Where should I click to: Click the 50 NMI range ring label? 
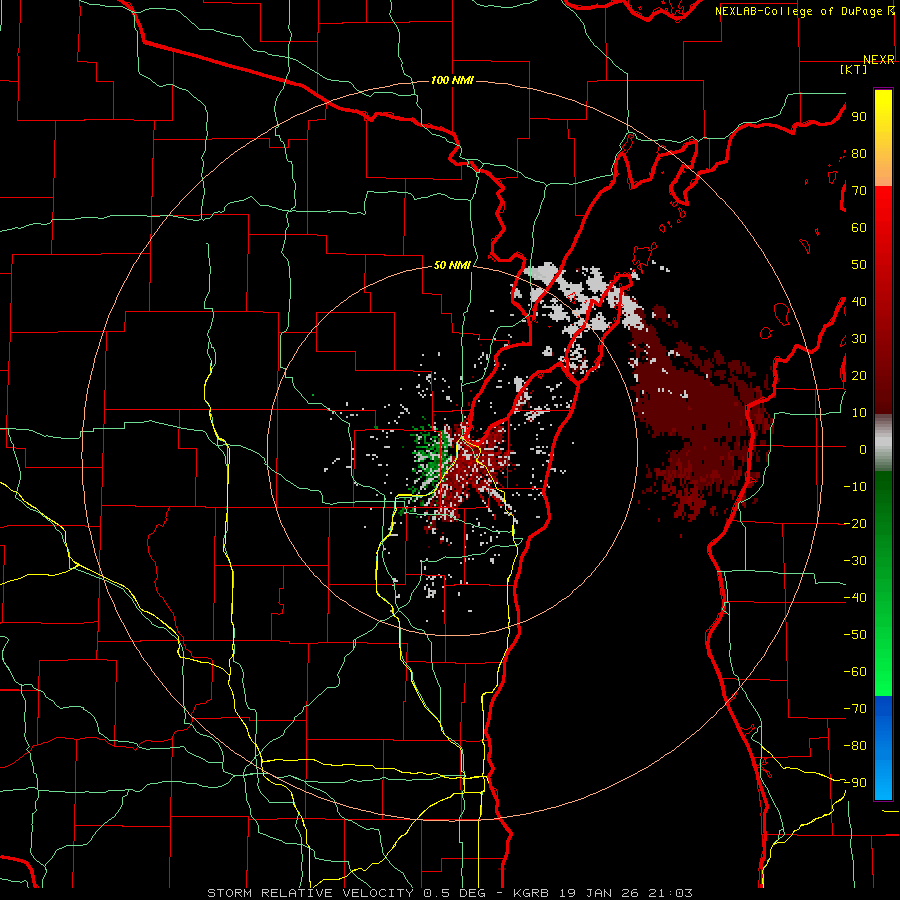click(x=452, y=265)
